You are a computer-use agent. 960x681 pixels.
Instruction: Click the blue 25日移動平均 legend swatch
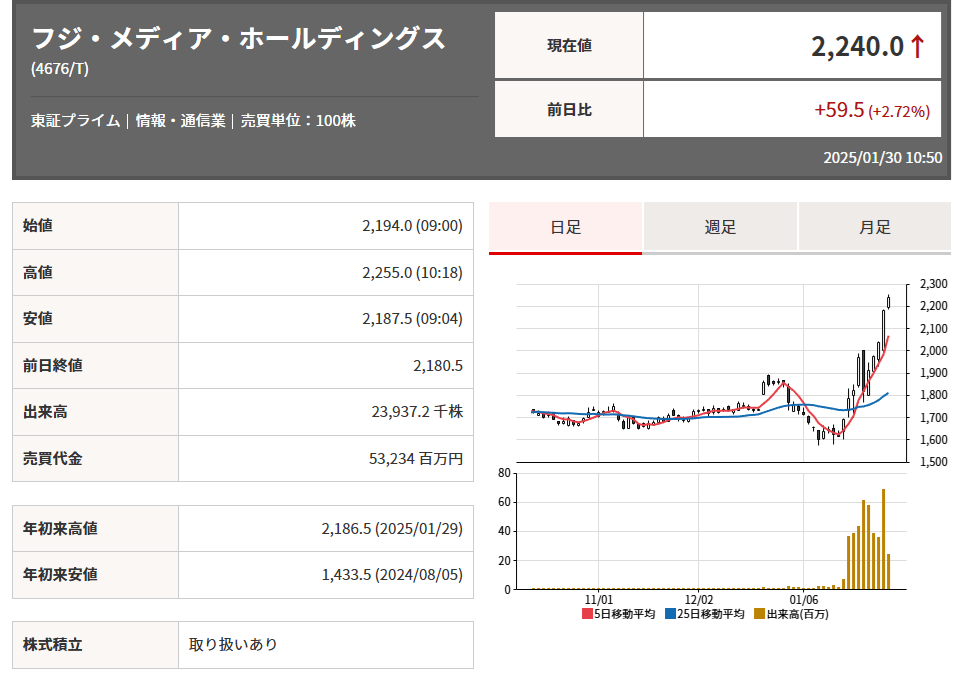[670, 614]
